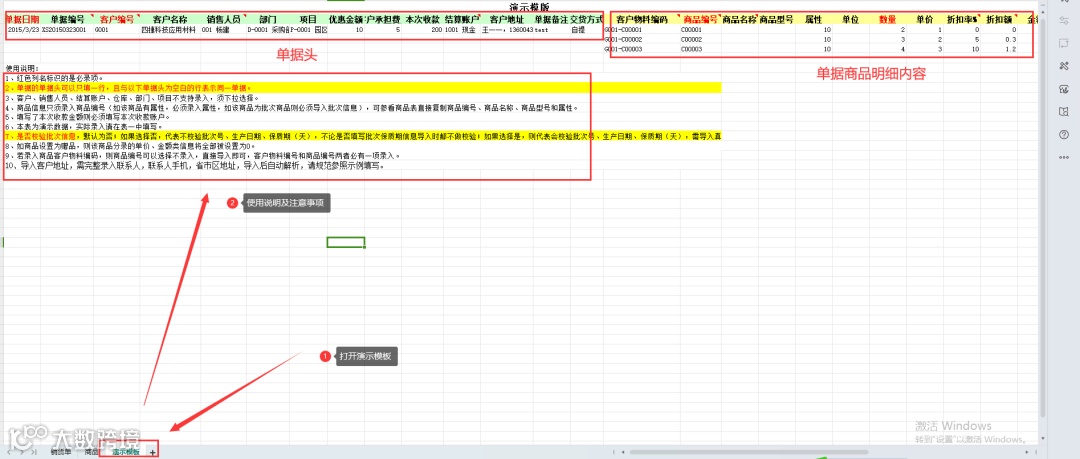This screenshot has height=459, width=1080.
Task: Select yellow instruction line 2 about 单据头
Action: pos(363,88)
